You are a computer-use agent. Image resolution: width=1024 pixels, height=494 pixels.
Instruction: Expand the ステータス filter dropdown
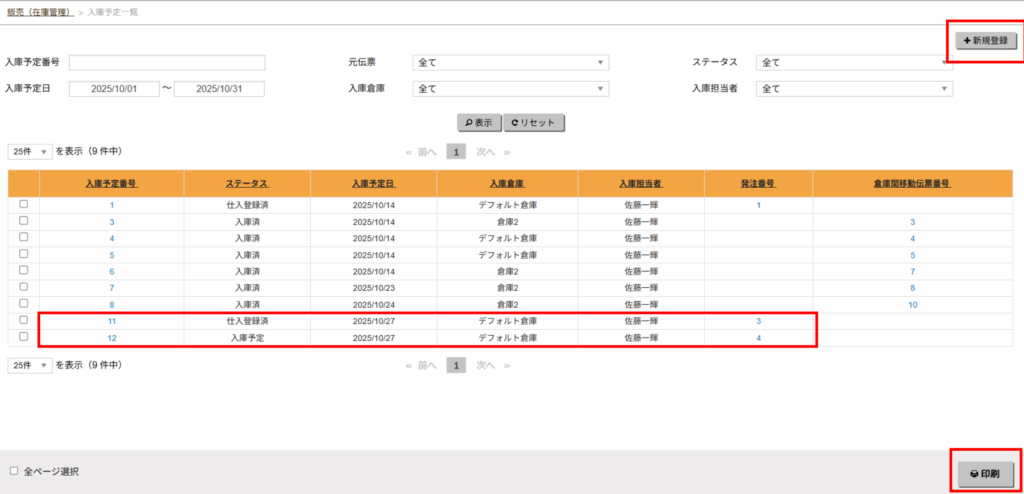point(853,62)
